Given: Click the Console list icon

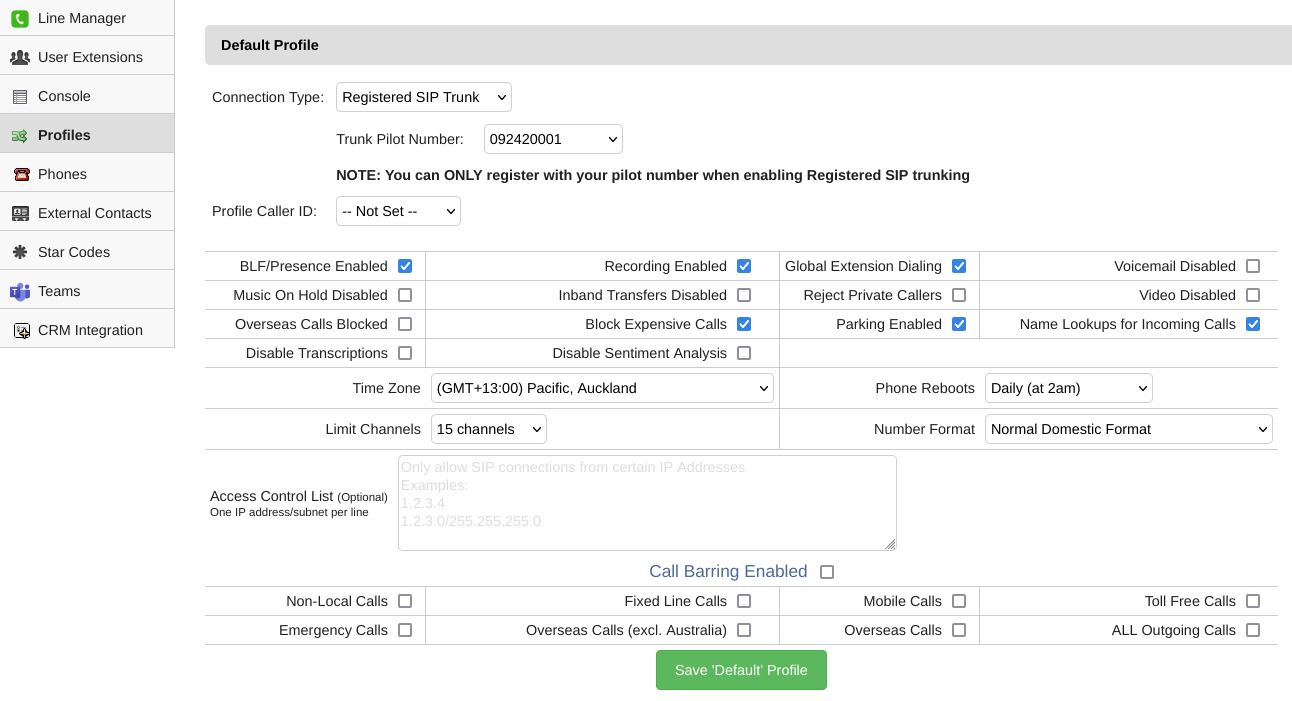Looking at the screenshot, I should pos(20,96).
